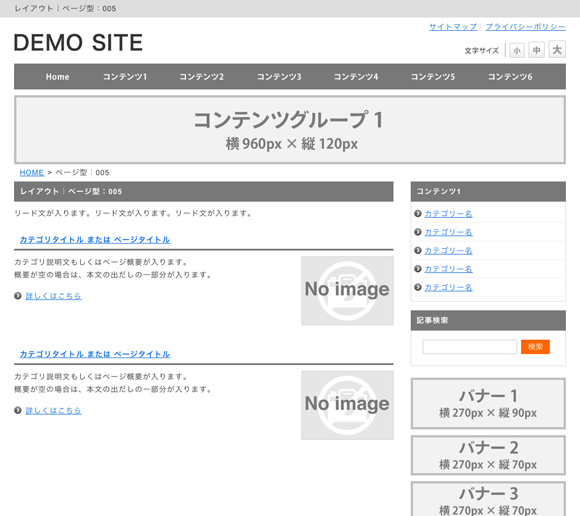
Task: Open the サイトマップ link
Action: point(453,27)
